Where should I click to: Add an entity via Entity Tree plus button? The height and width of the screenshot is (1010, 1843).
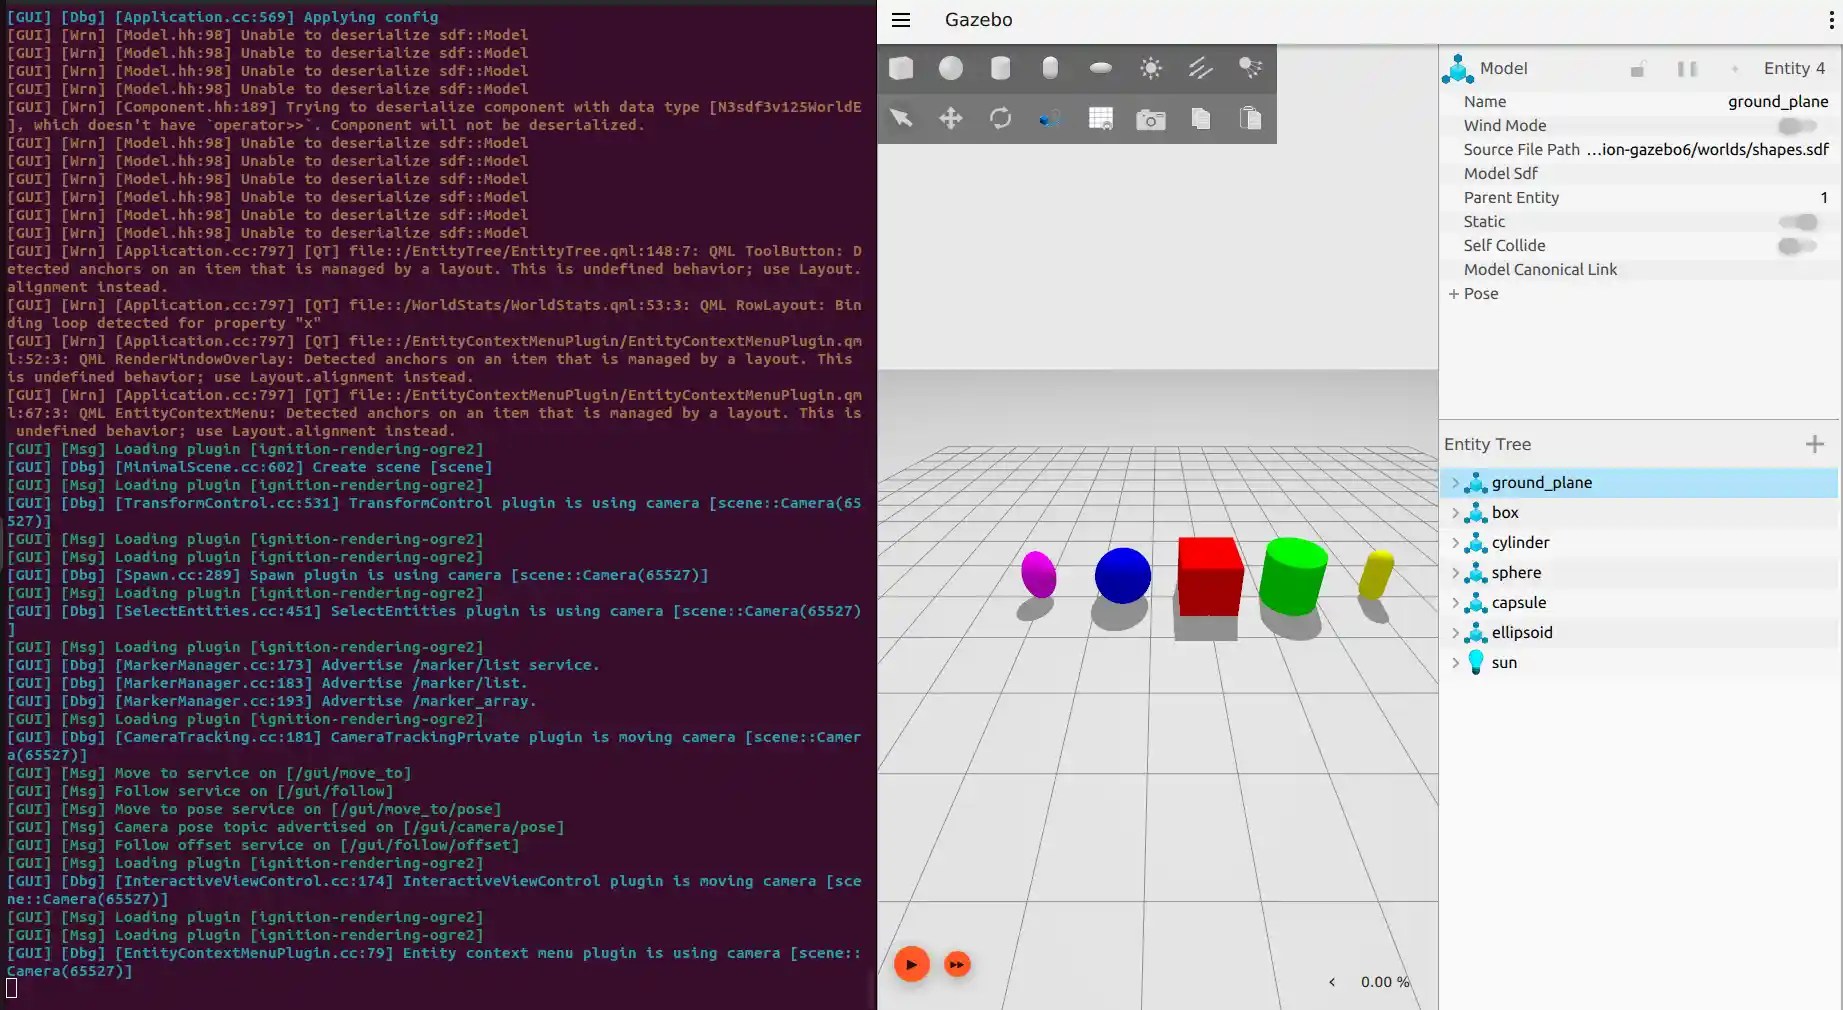pos(1815,444)
